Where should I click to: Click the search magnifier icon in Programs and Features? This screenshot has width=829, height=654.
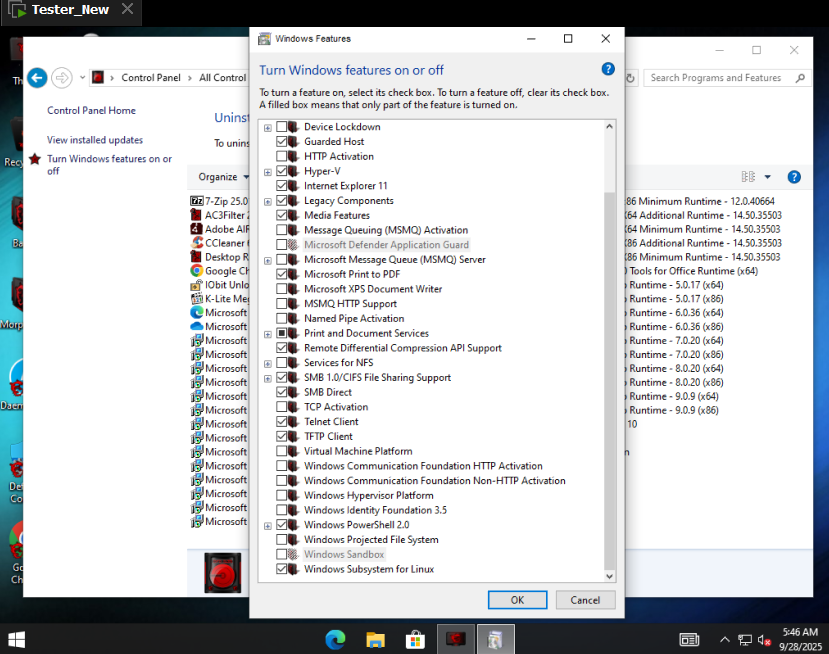tap(800, 78)
